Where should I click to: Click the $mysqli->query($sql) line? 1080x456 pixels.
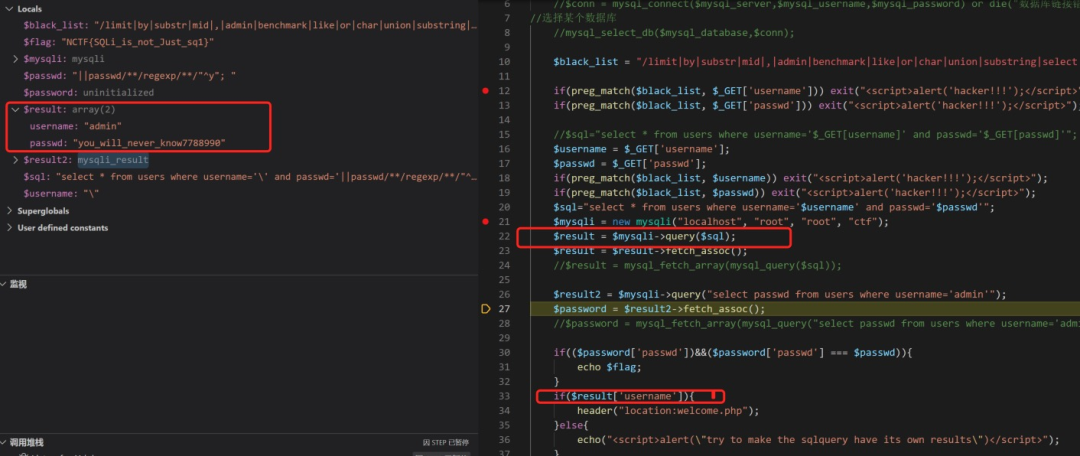click(x=645, y=236)
